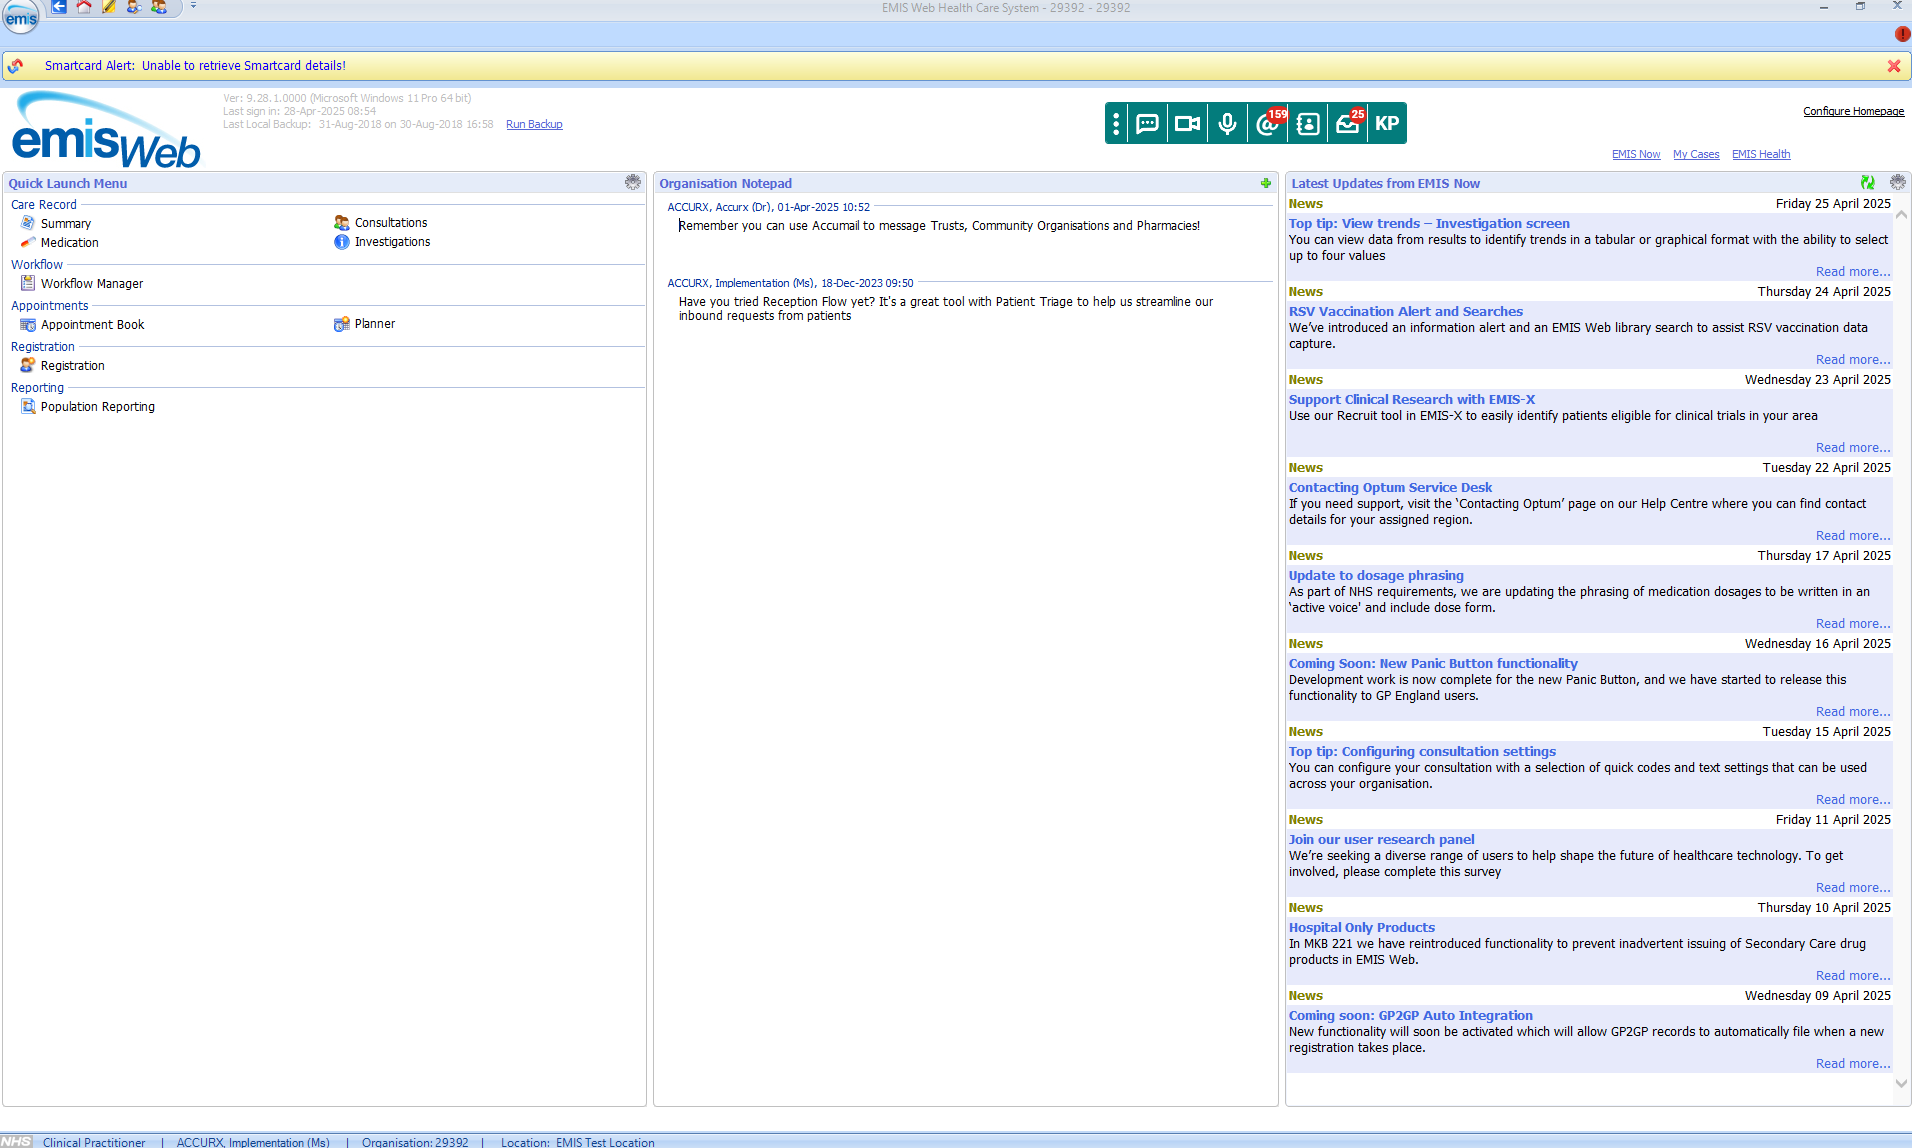Viewport: 1912px width, 1148px height.
Task: Open Accurx inbox tray with 25 badge
Action: pyautogui.click(x=1348, y=123)
